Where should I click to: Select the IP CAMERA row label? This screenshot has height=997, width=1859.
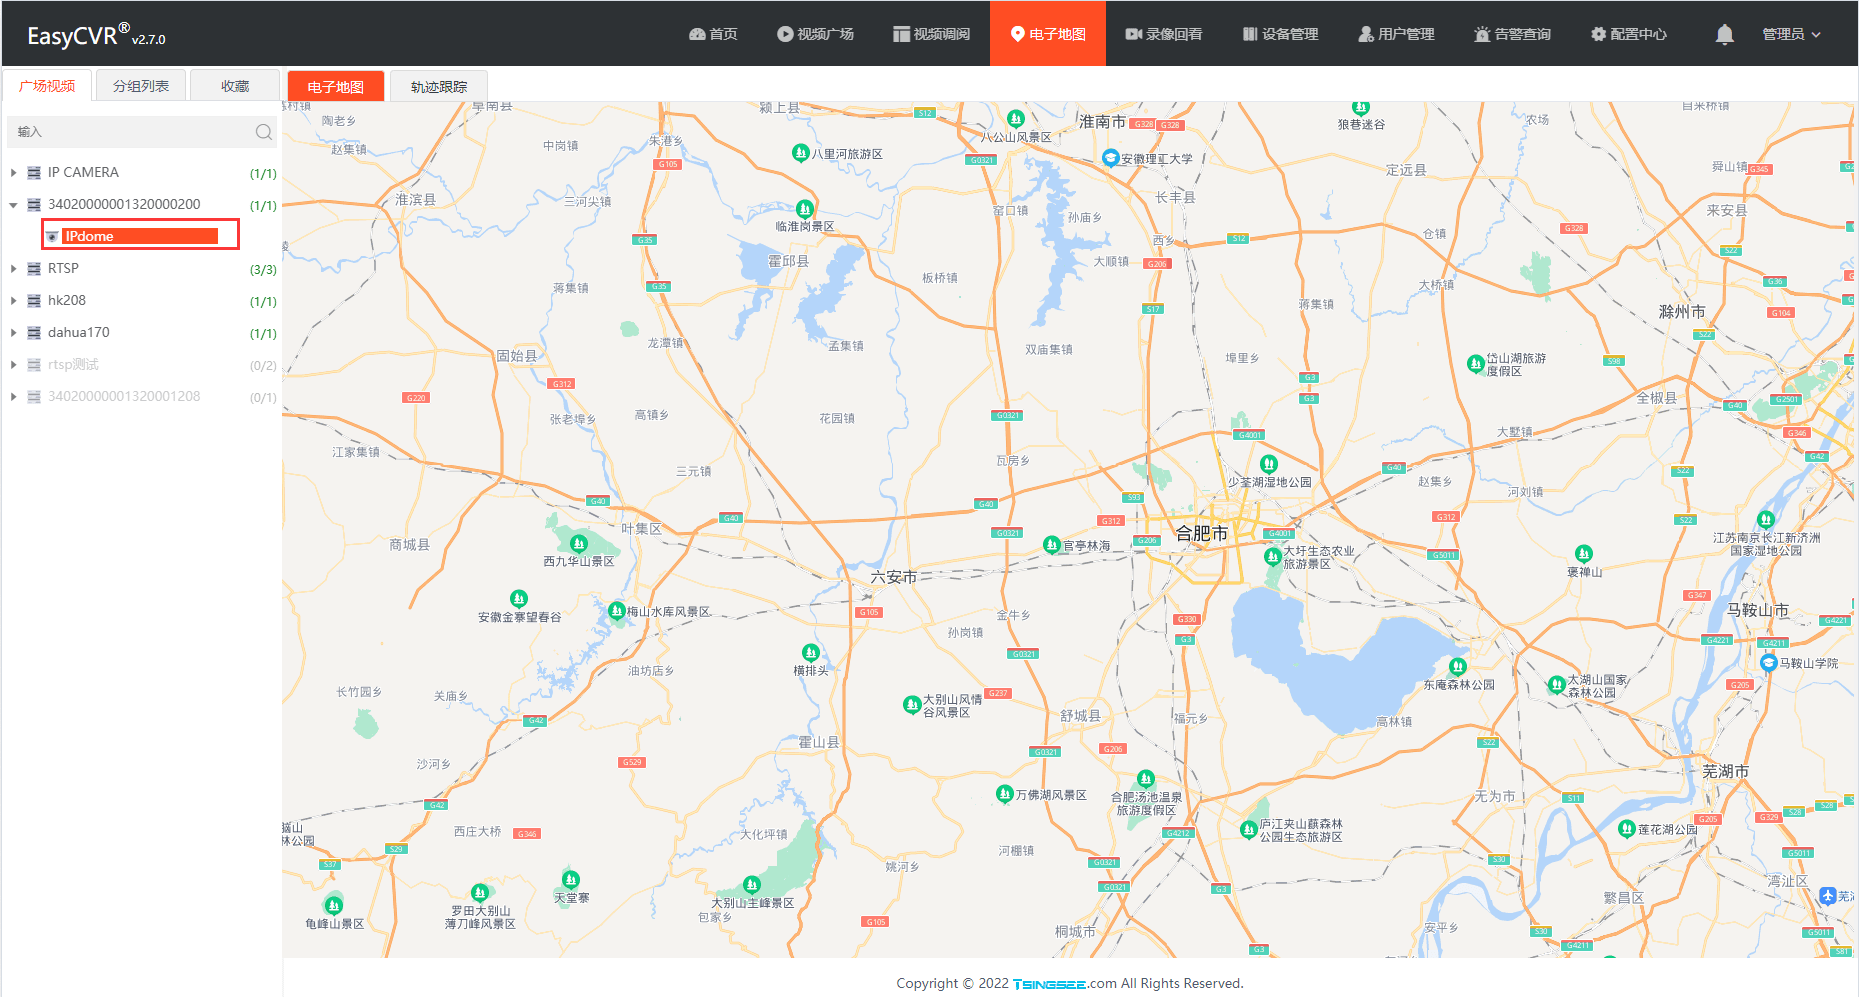(x=83, y=173)
